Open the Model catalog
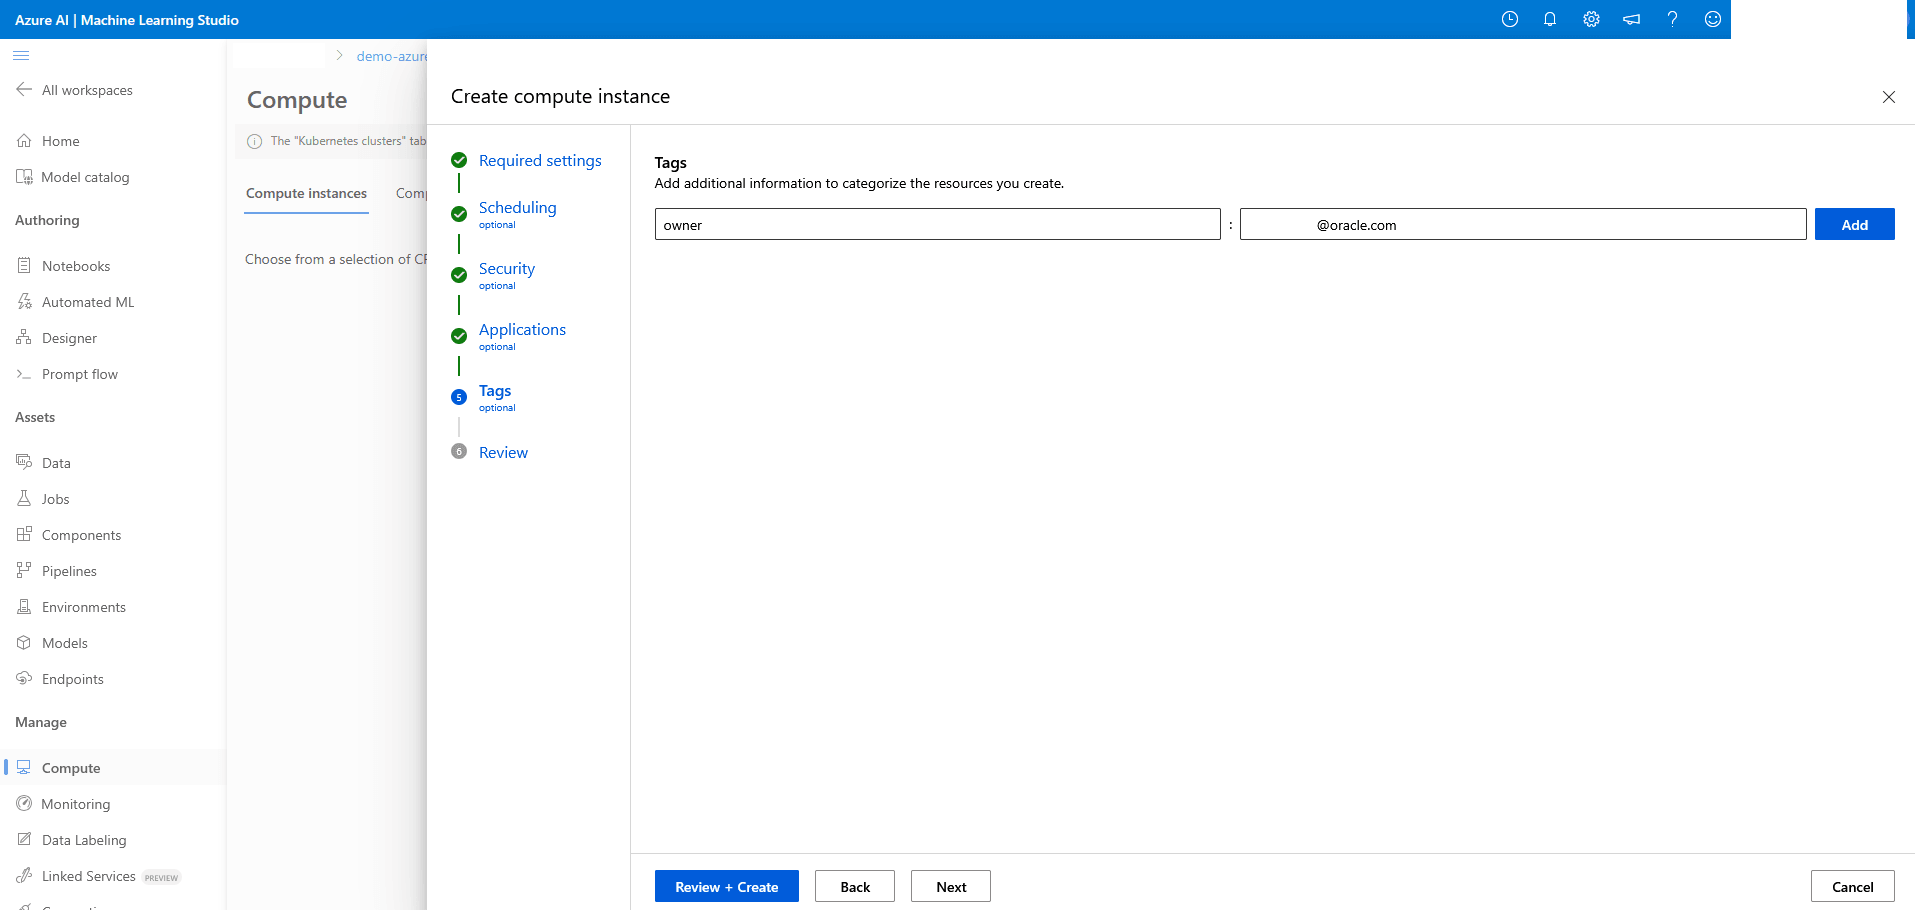This screenshot has width=1915, height=910. tap(85, 176)
